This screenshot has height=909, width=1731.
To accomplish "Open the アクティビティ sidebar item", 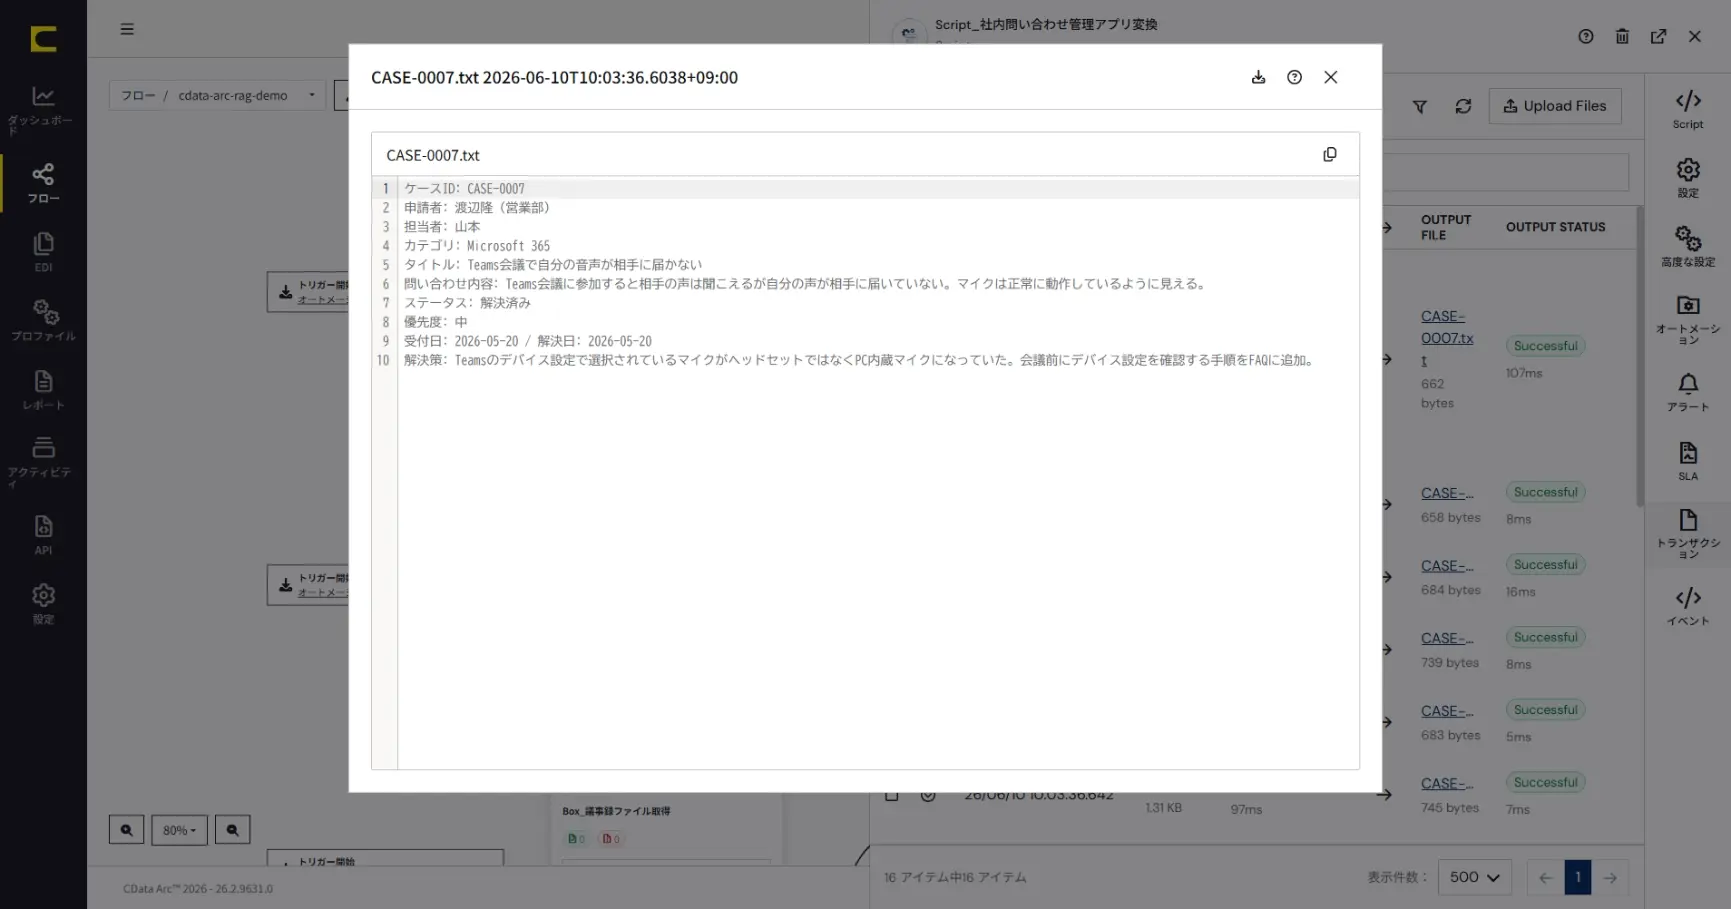I will point(43,461).
